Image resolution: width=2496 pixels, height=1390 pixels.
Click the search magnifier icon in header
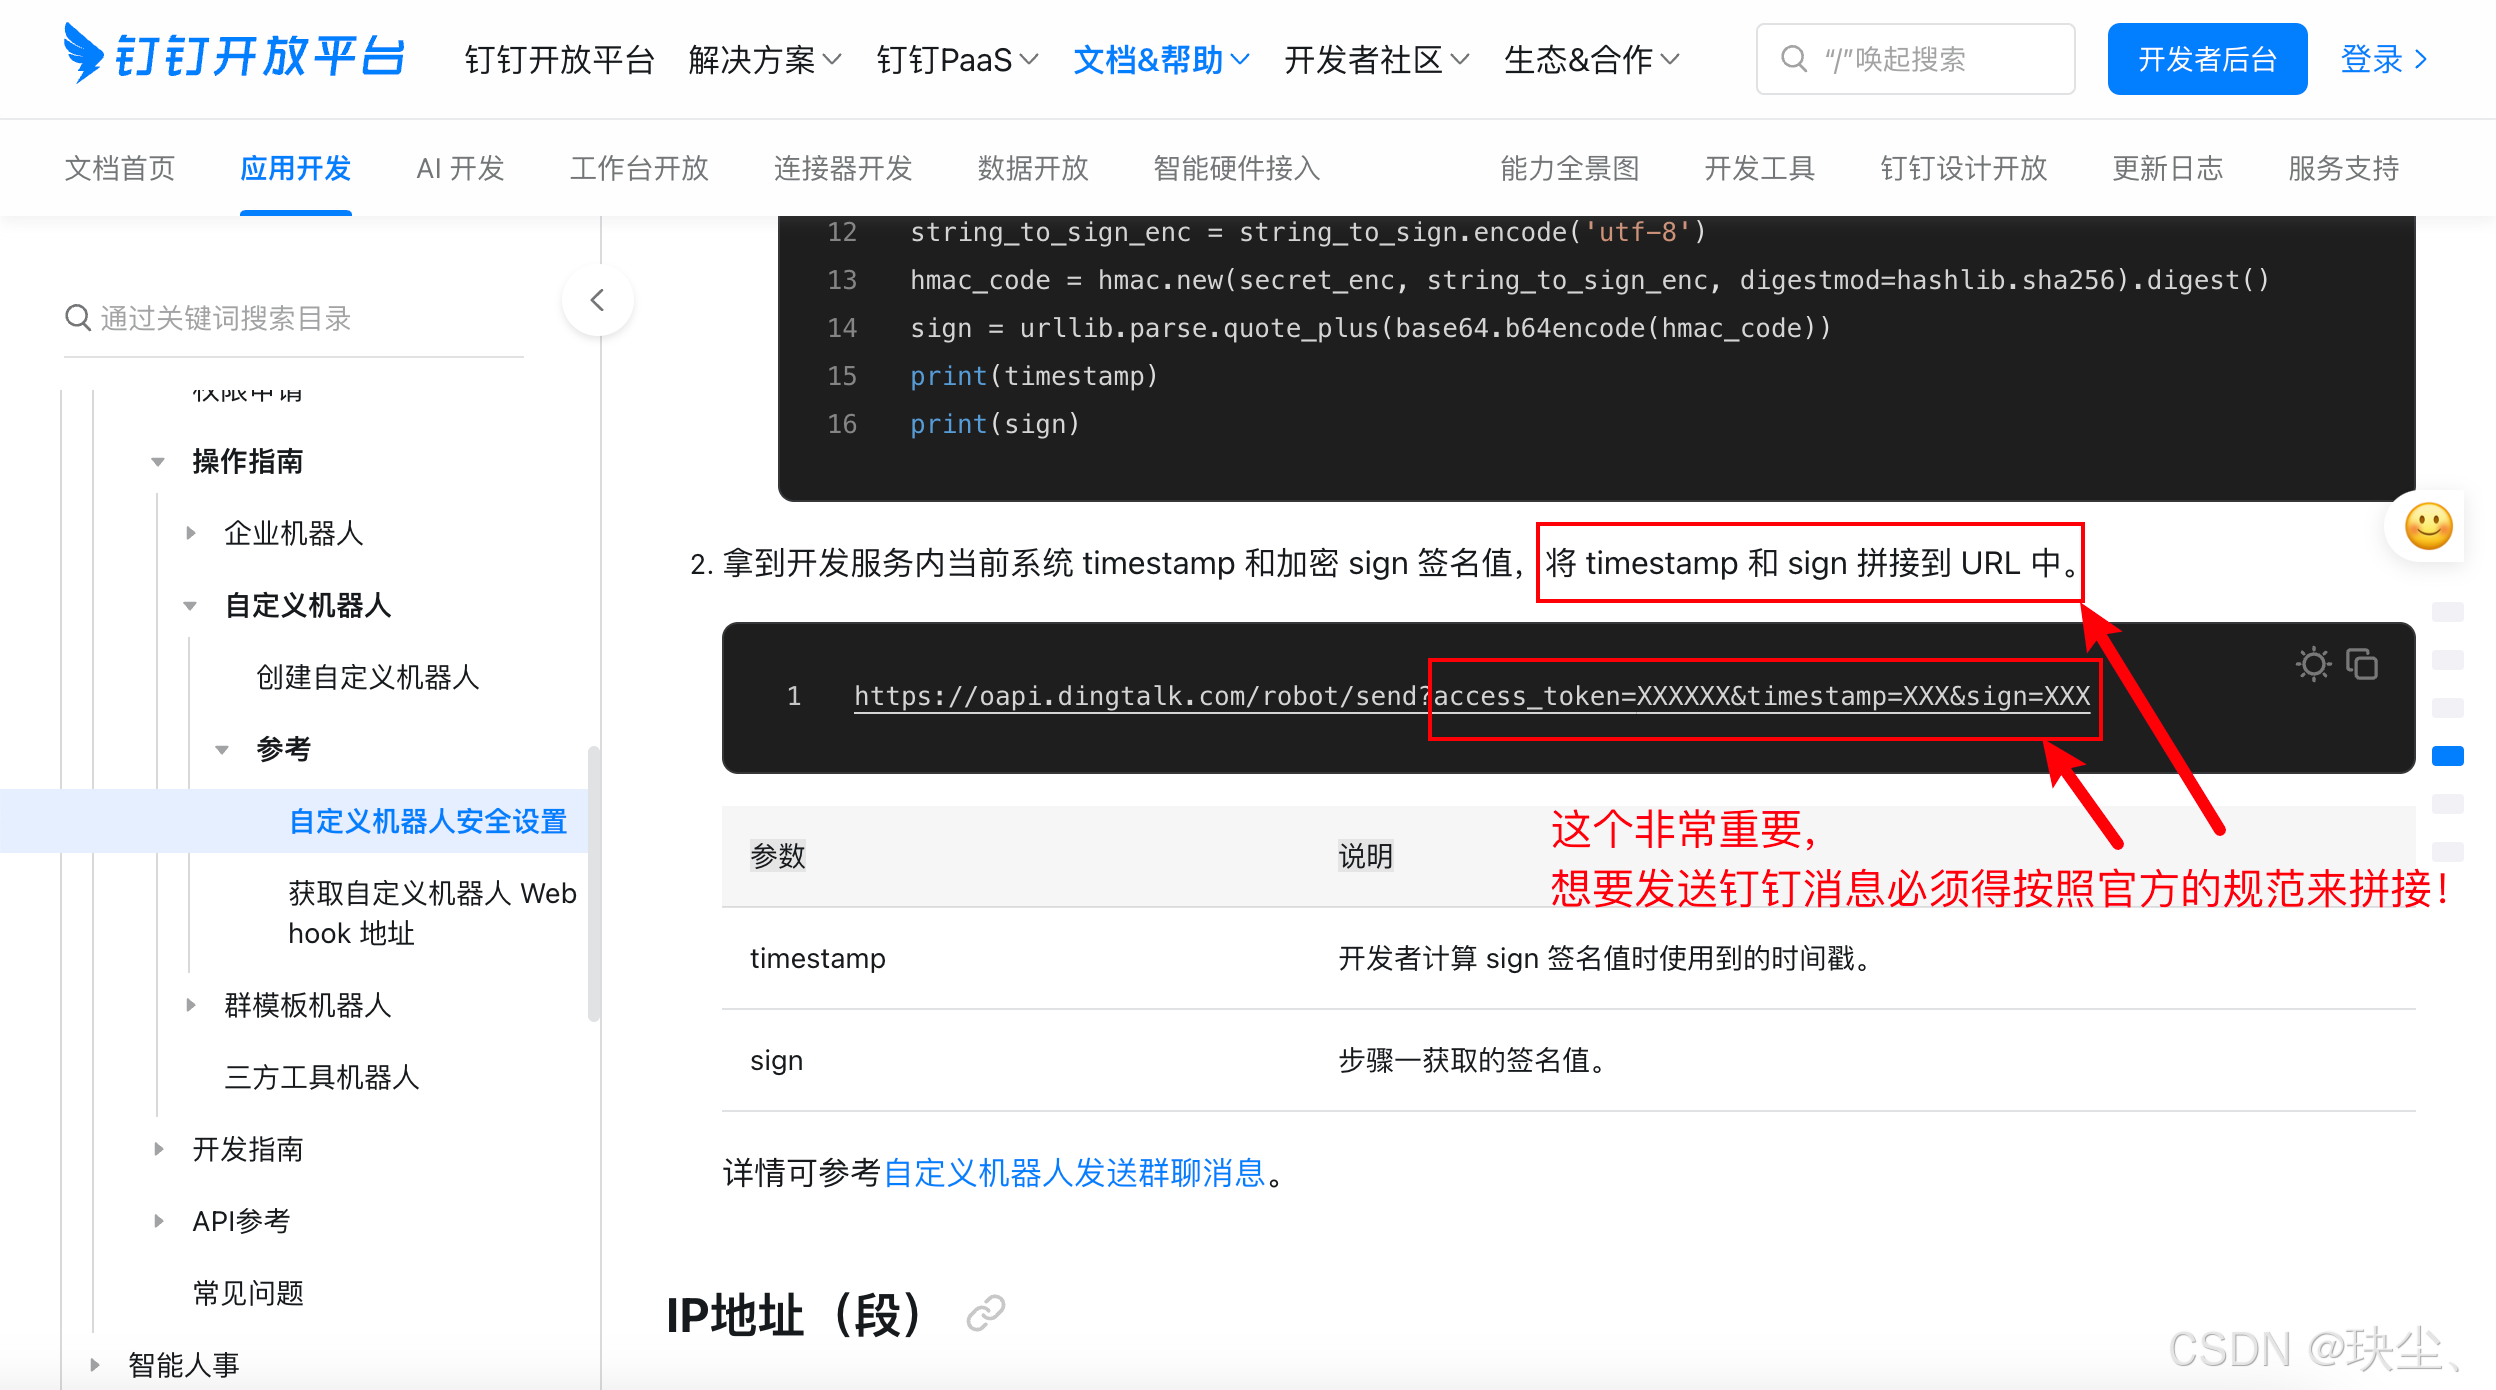click(1794, 59)
